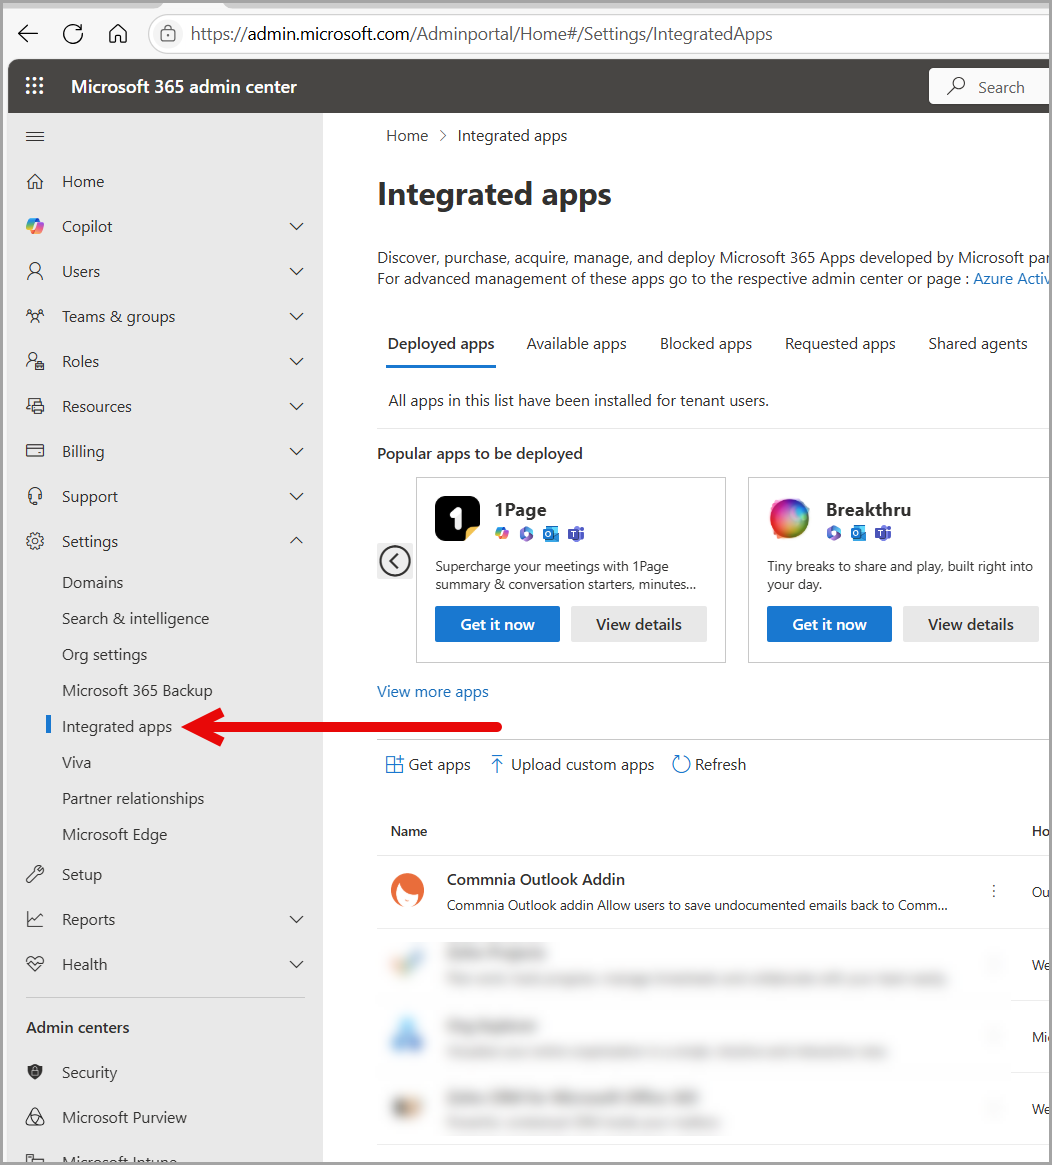Viewport: 1052px width, 1165px height.
Task: Expand the Roles navigation section
Action: coord(296,361)
